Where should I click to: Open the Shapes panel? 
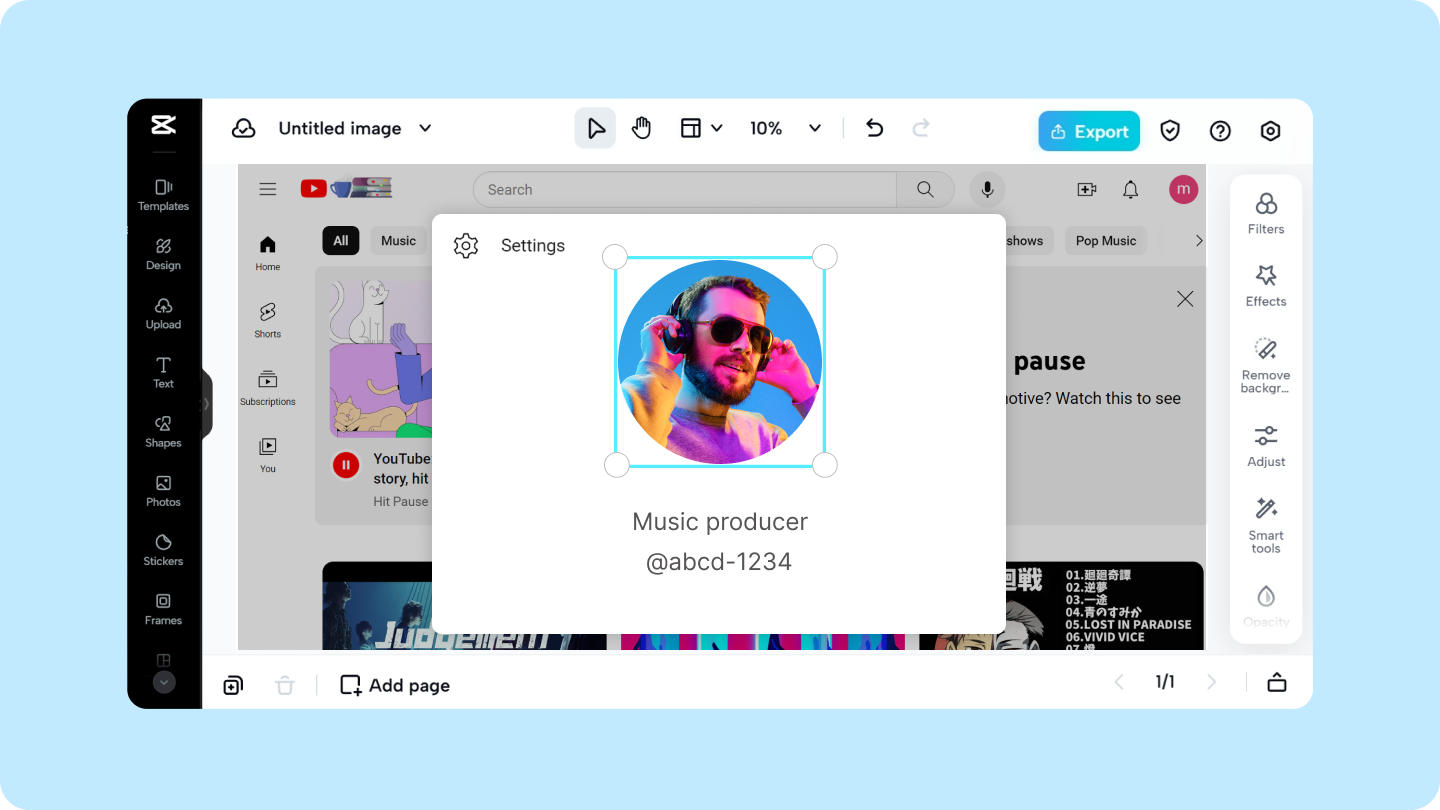coord(163,431)
